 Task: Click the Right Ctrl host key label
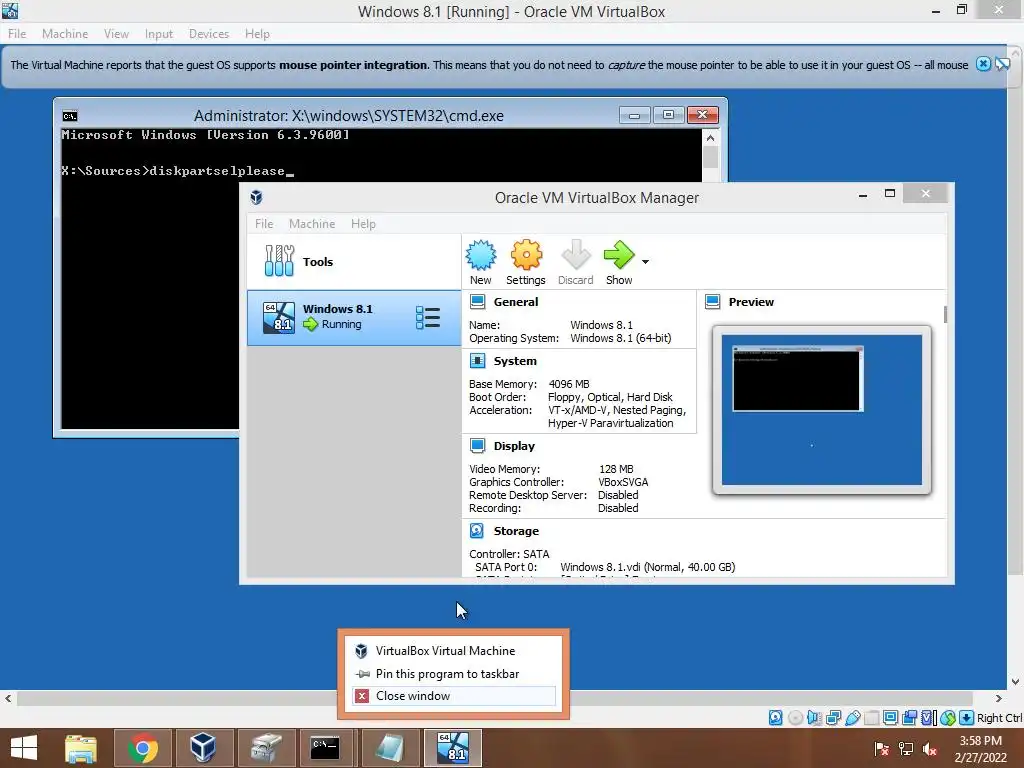[x=999, y=718]
